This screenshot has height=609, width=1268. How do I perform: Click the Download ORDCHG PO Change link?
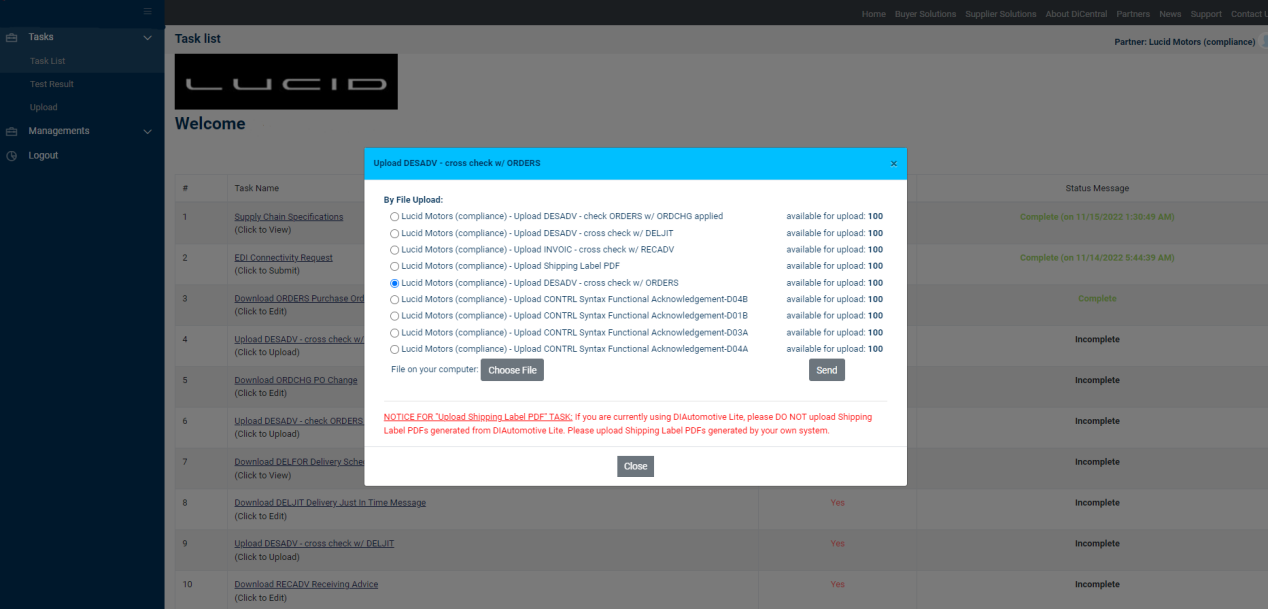[x=296, y=381]
